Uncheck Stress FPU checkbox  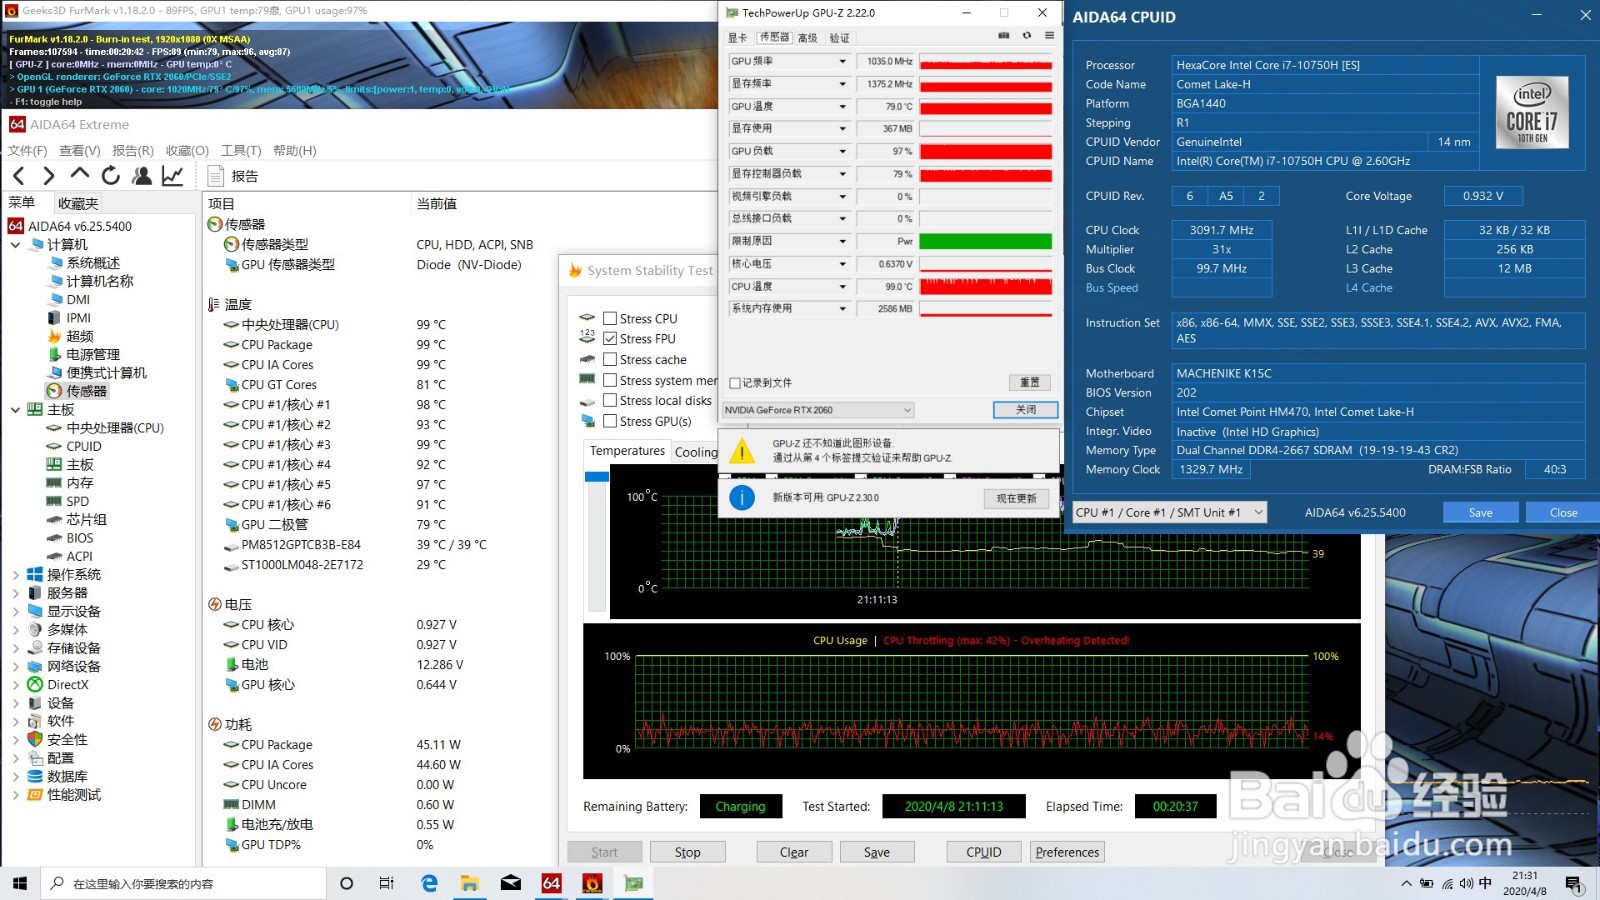click(610, 339)
